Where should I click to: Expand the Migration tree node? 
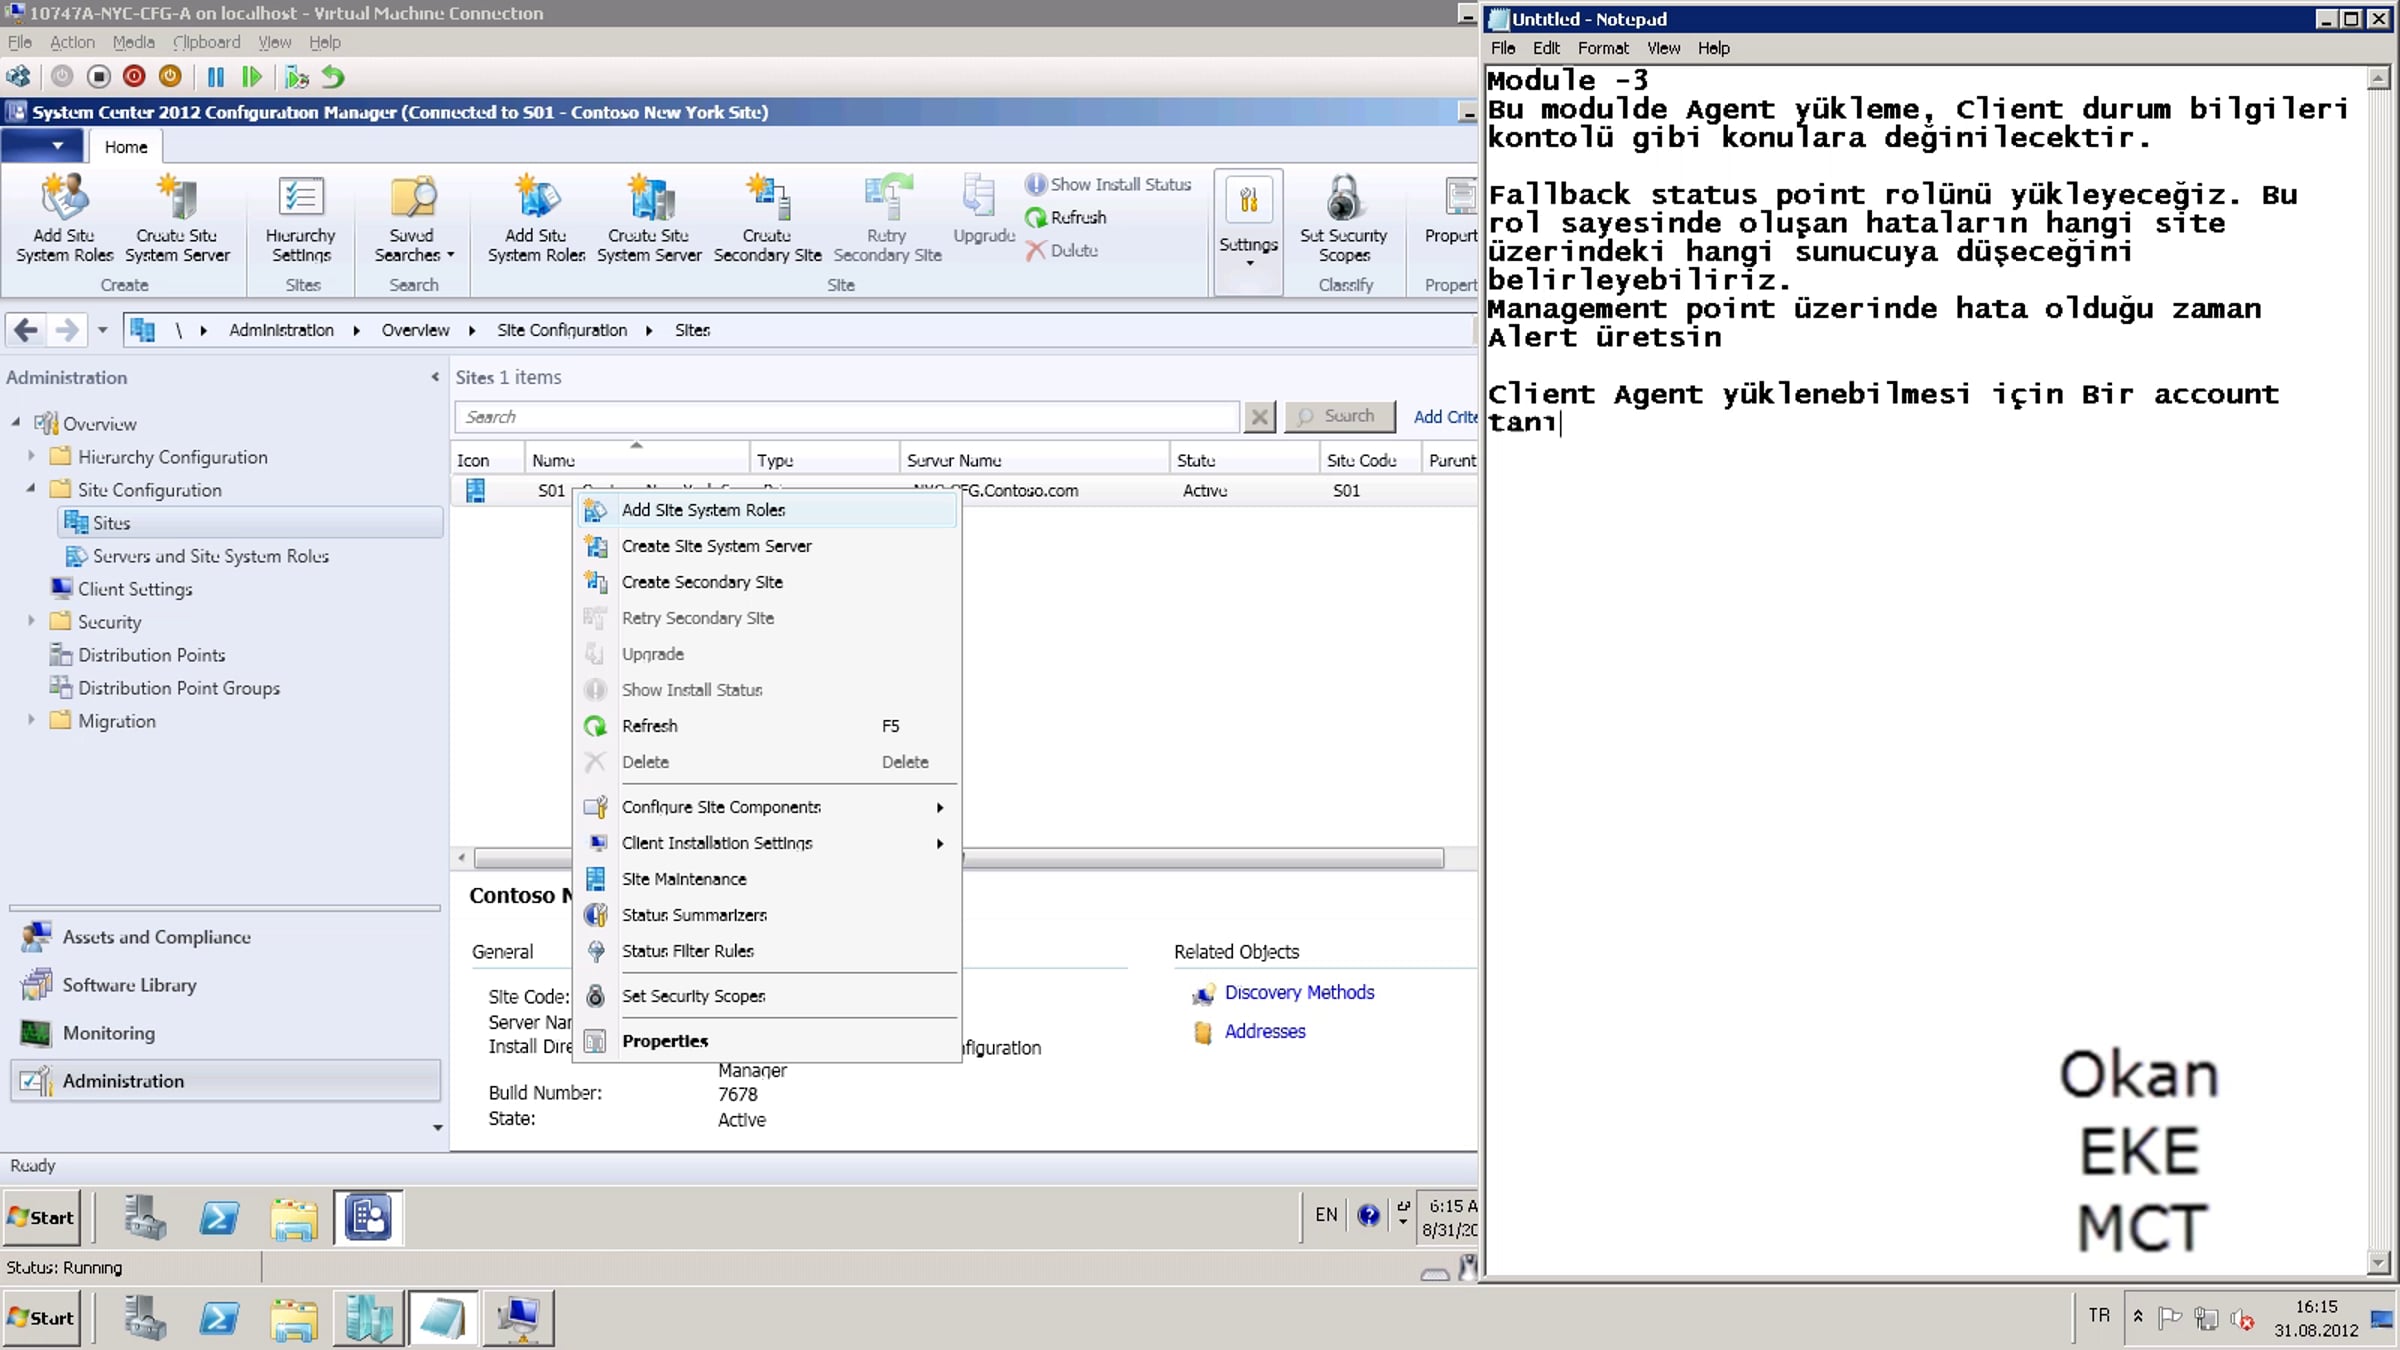point(31,720)
